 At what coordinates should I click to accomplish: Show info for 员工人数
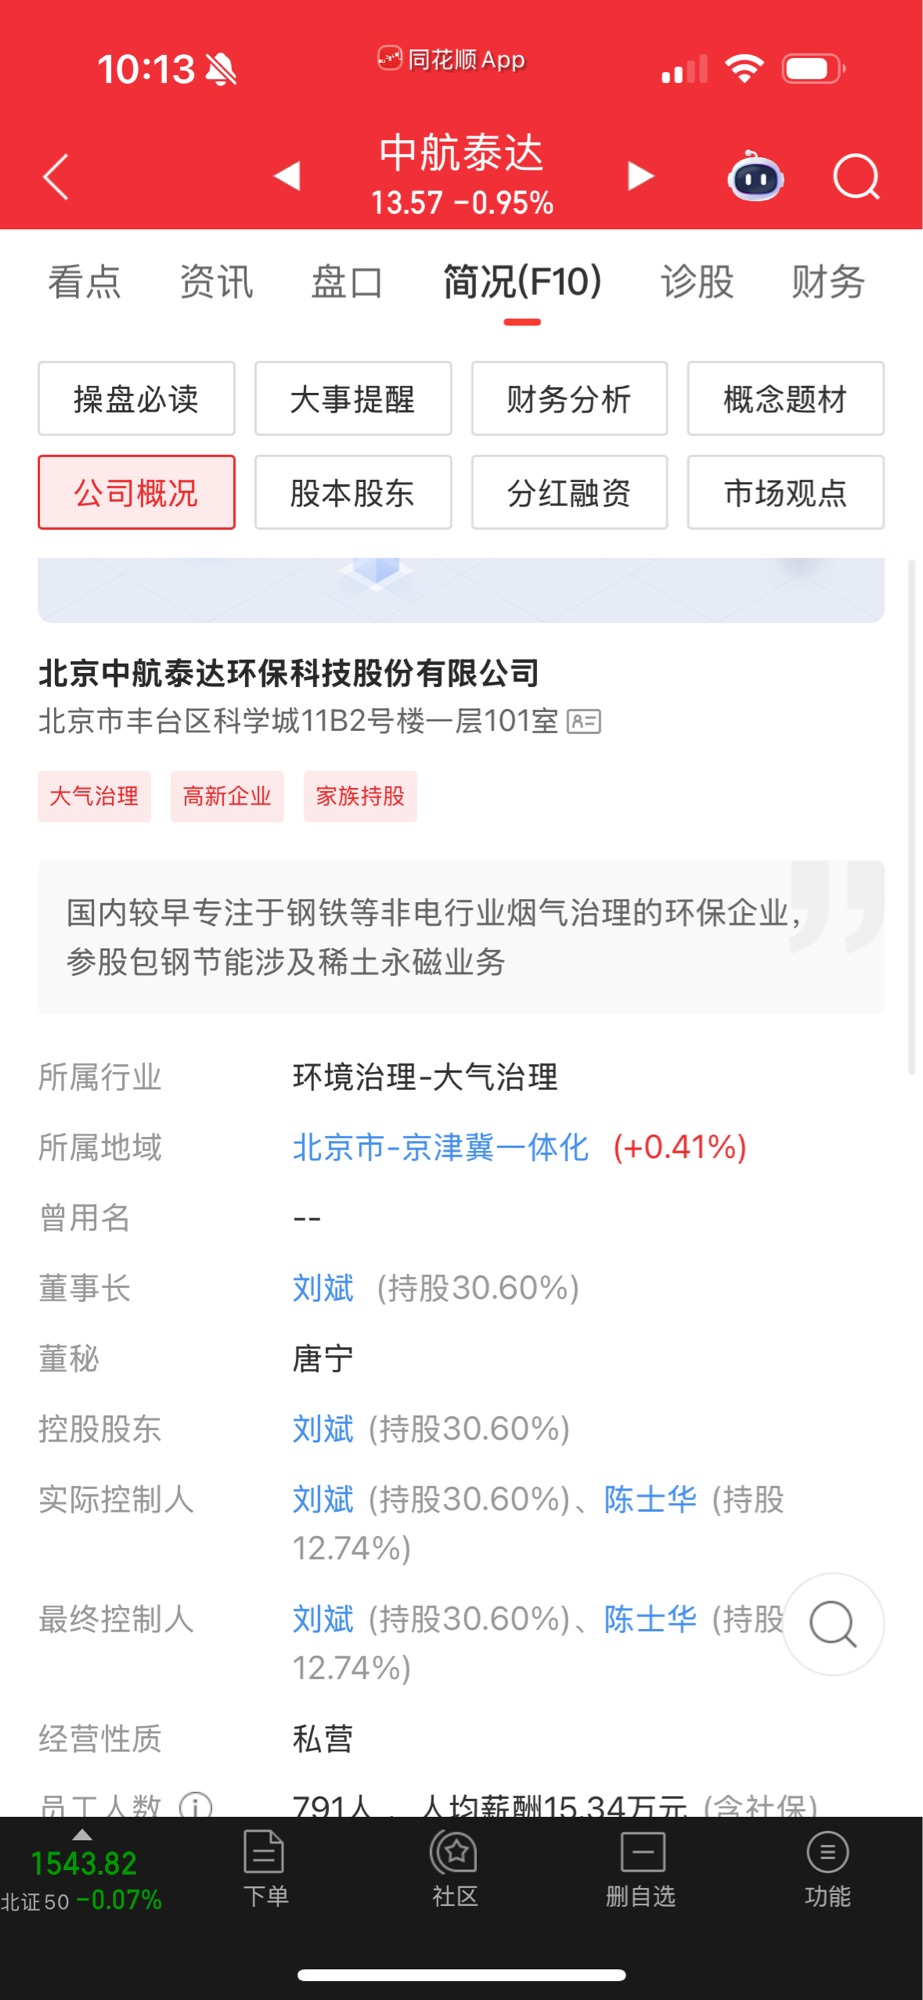195,1806
